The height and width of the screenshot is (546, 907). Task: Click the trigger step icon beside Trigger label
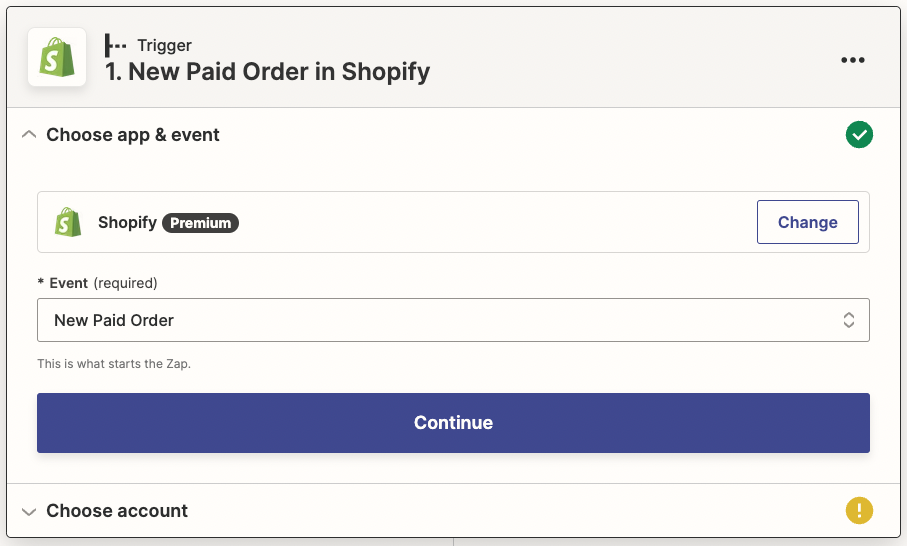tap(115, 45)
